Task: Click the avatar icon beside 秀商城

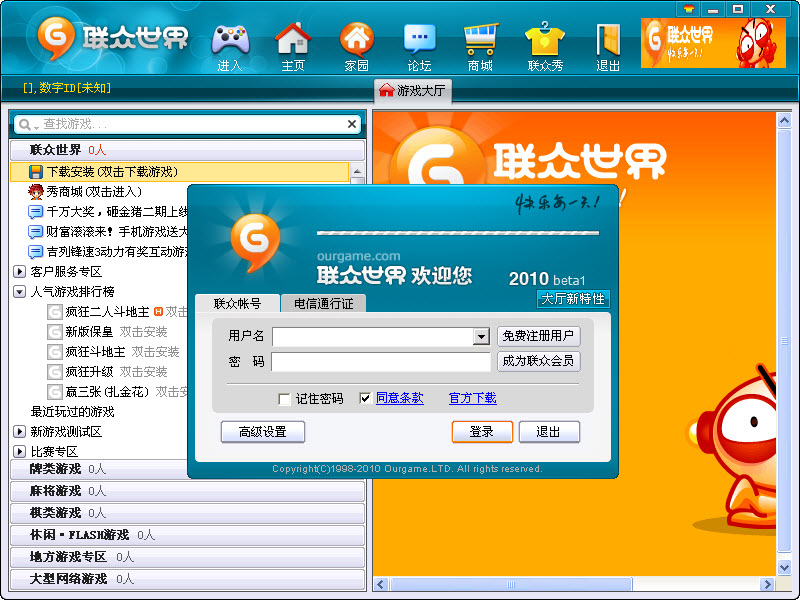Action: point(35,192)
